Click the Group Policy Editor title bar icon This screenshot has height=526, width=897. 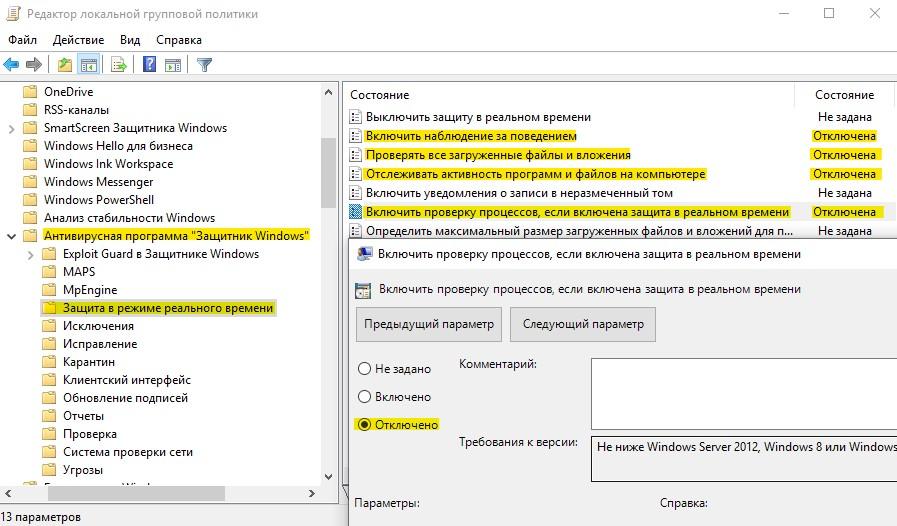pos(13,13)
